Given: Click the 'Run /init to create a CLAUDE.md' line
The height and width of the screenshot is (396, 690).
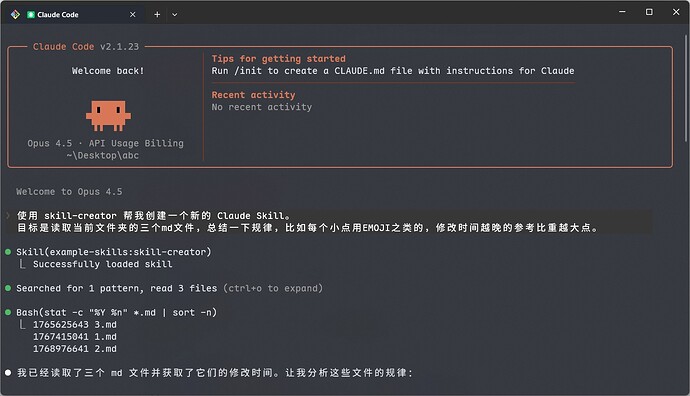Looking at the screenshot, I should coord(393,71).
